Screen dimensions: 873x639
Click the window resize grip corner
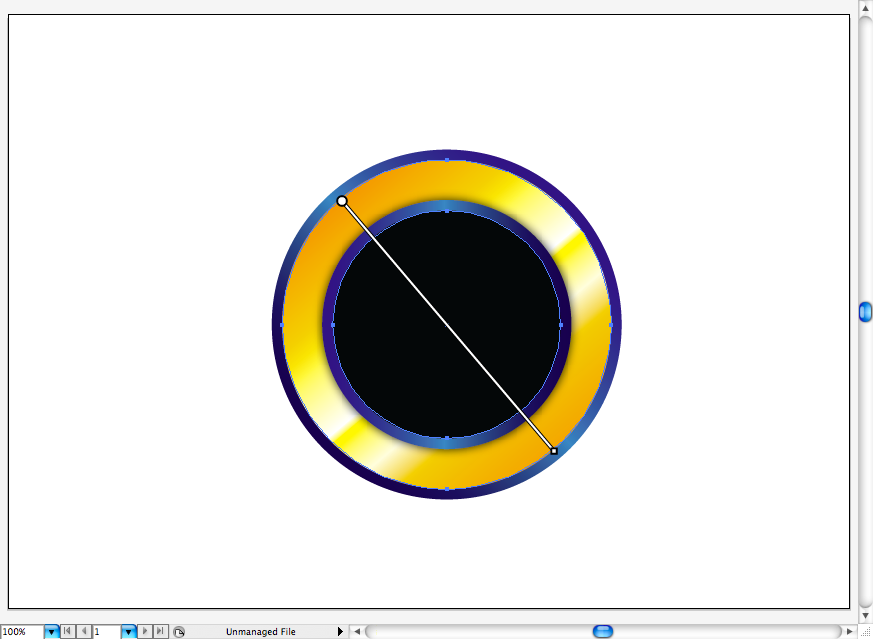[x=866, y=632]
